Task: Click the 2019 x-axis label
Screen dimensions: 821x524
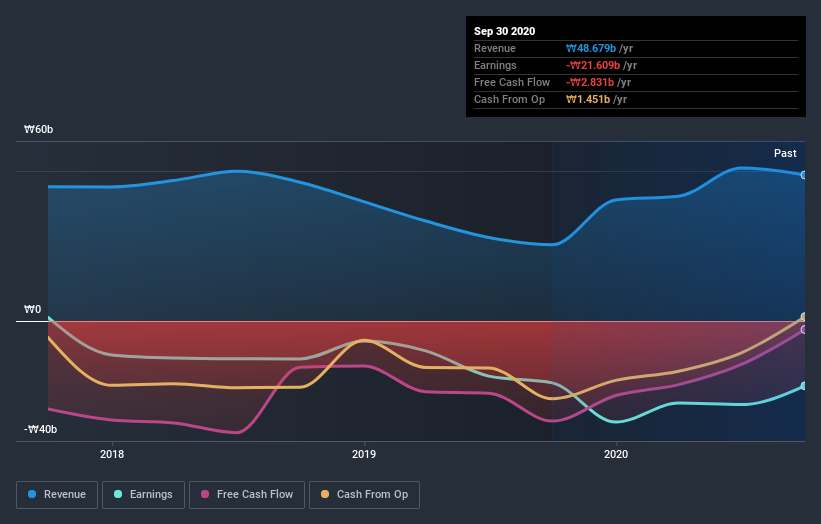Action: tap(364, 454)
